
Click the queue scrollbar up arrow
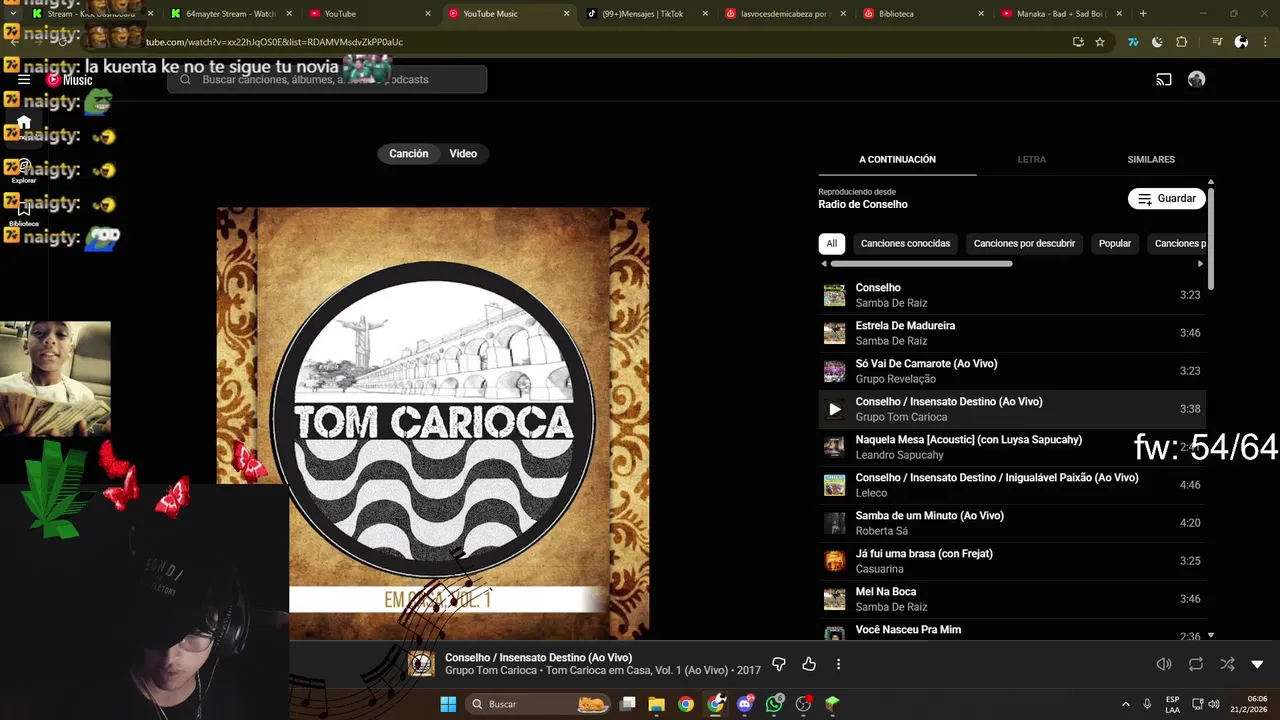tap(1211, 182)
